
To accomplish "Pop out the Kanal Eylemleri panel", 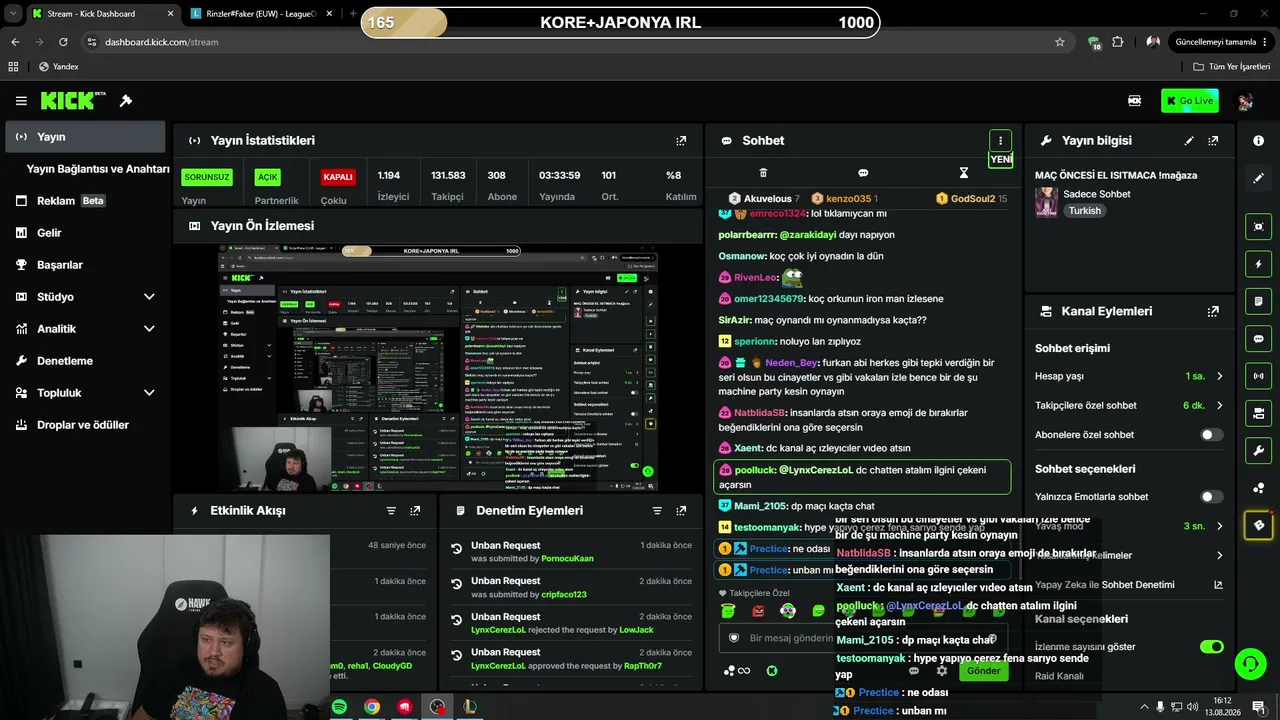I will 1213,311.
